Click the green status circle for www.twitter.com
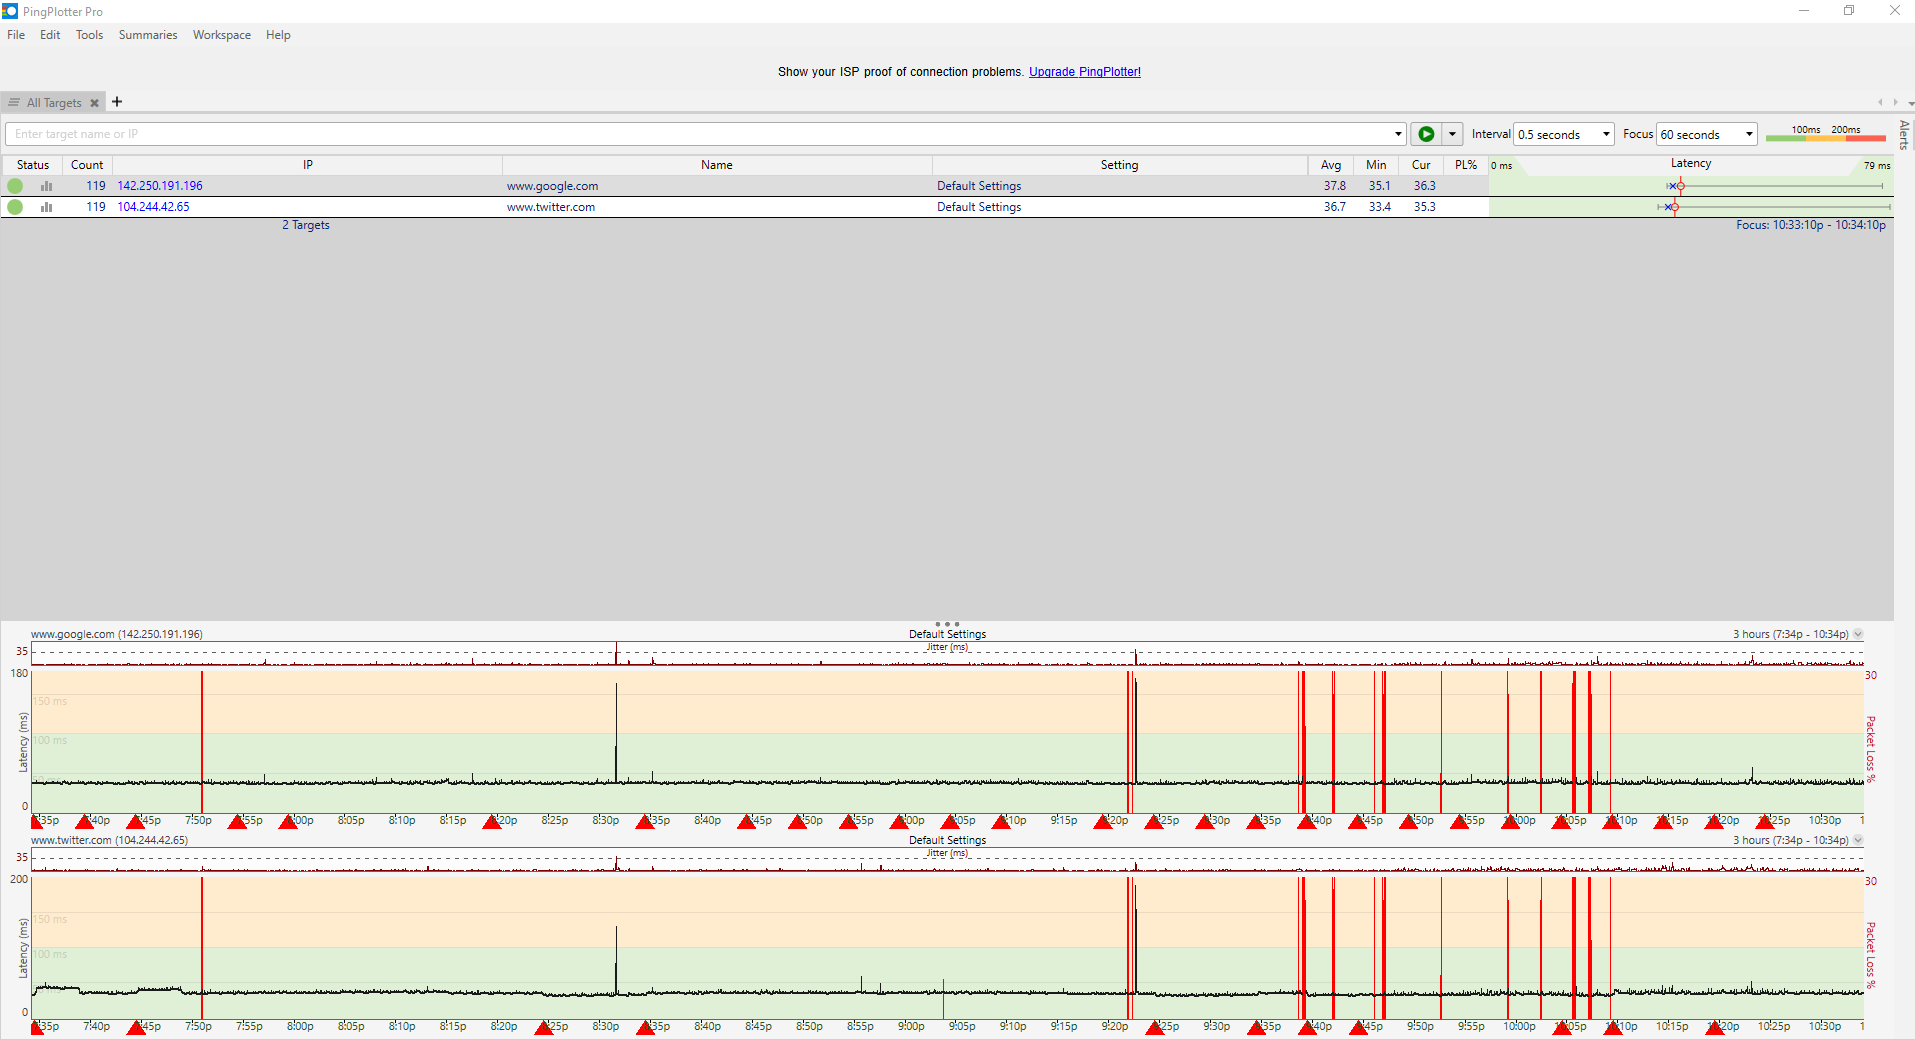The image size is (1915, 1040). point(15,207)
